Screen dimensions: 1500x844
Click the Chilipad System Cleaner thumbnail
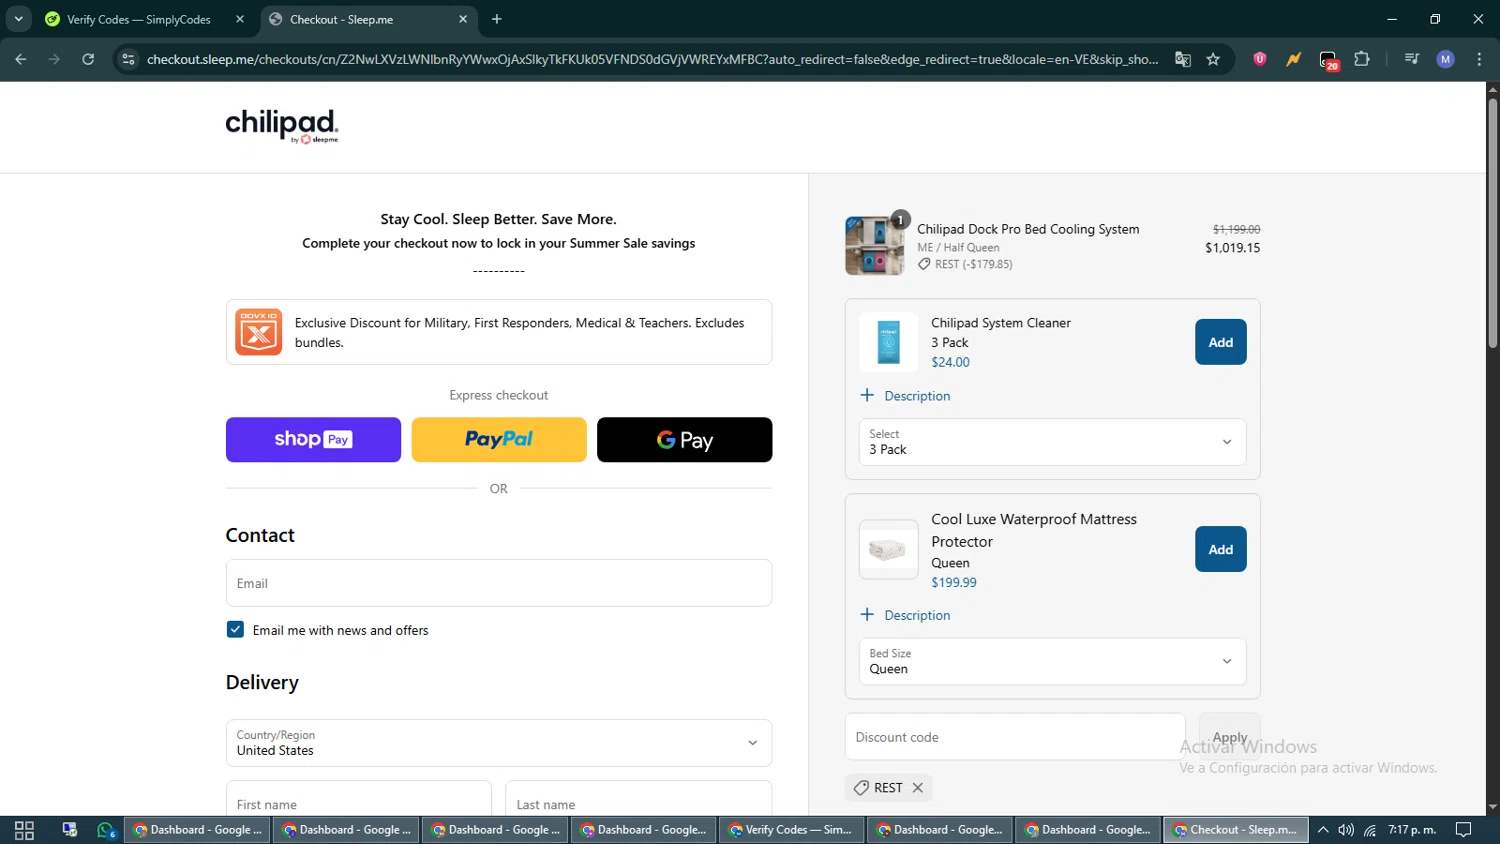click(888, 342)
